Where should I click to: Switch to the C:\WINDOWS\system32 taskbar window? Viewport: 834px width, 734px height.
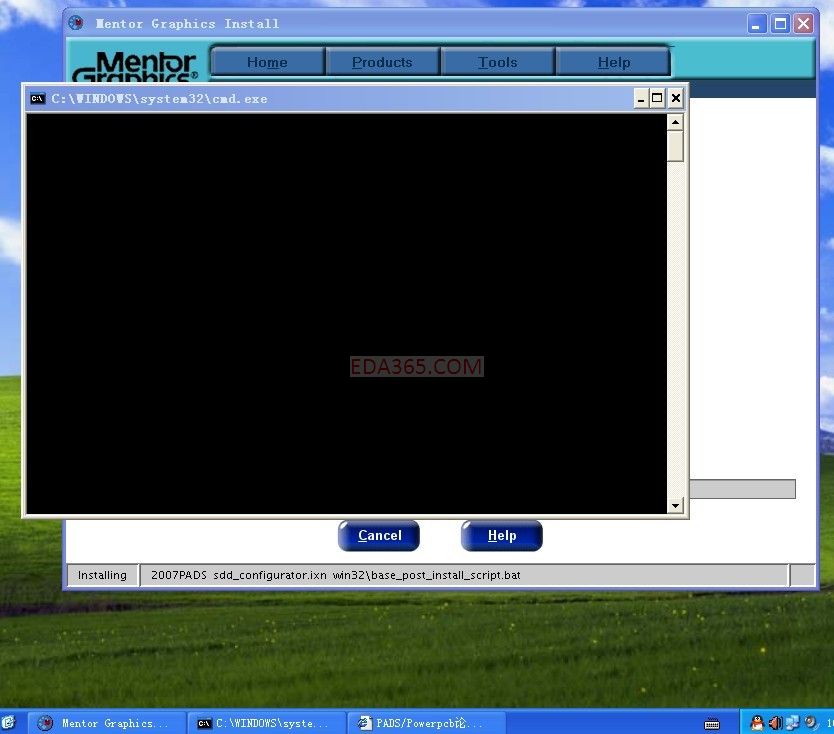266,722
